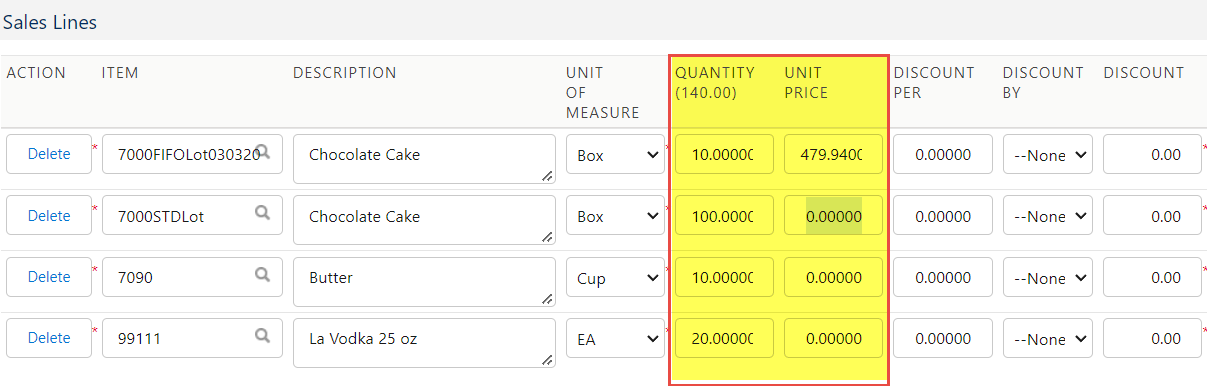Delete the Butter sales line
1207x386 pixels.
pos(49,277)
